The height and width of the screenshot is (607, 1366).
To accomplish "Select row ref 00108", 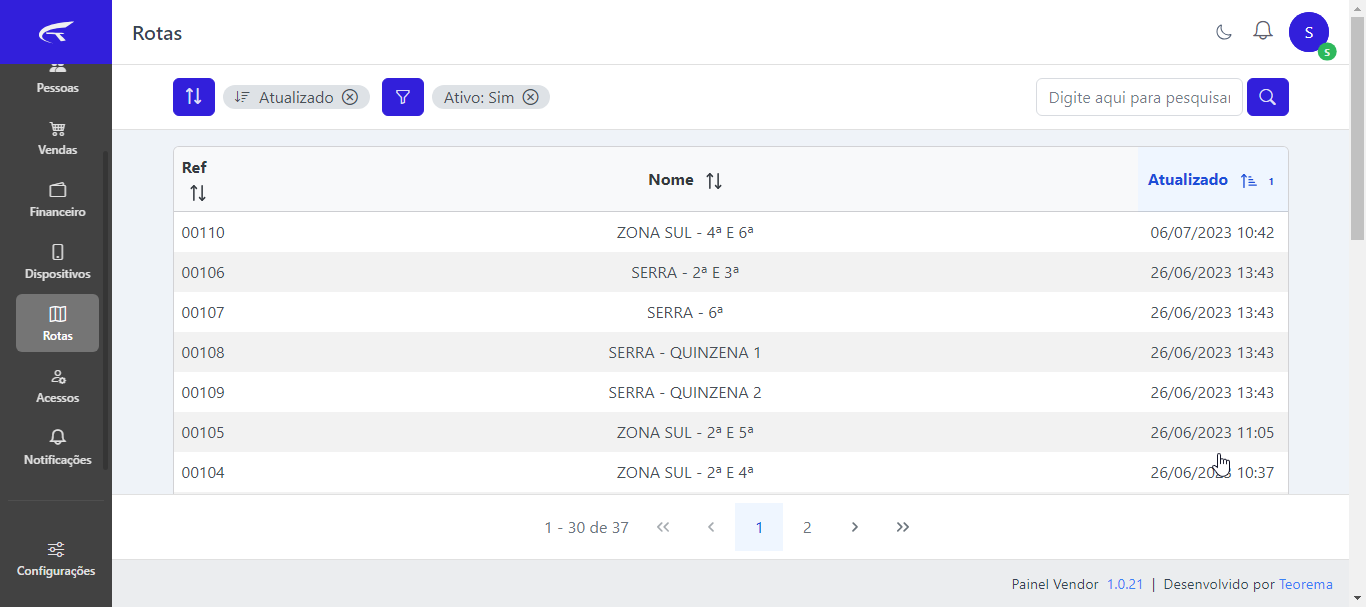I will [x=731, y=352].
